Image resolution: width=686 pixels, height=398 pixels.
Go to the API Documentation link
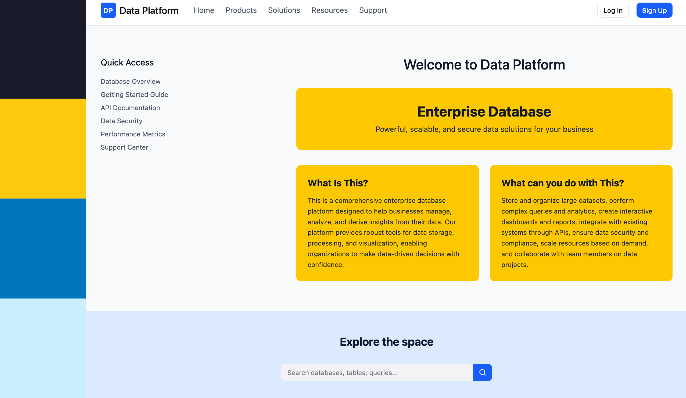[x=130, y=108]
